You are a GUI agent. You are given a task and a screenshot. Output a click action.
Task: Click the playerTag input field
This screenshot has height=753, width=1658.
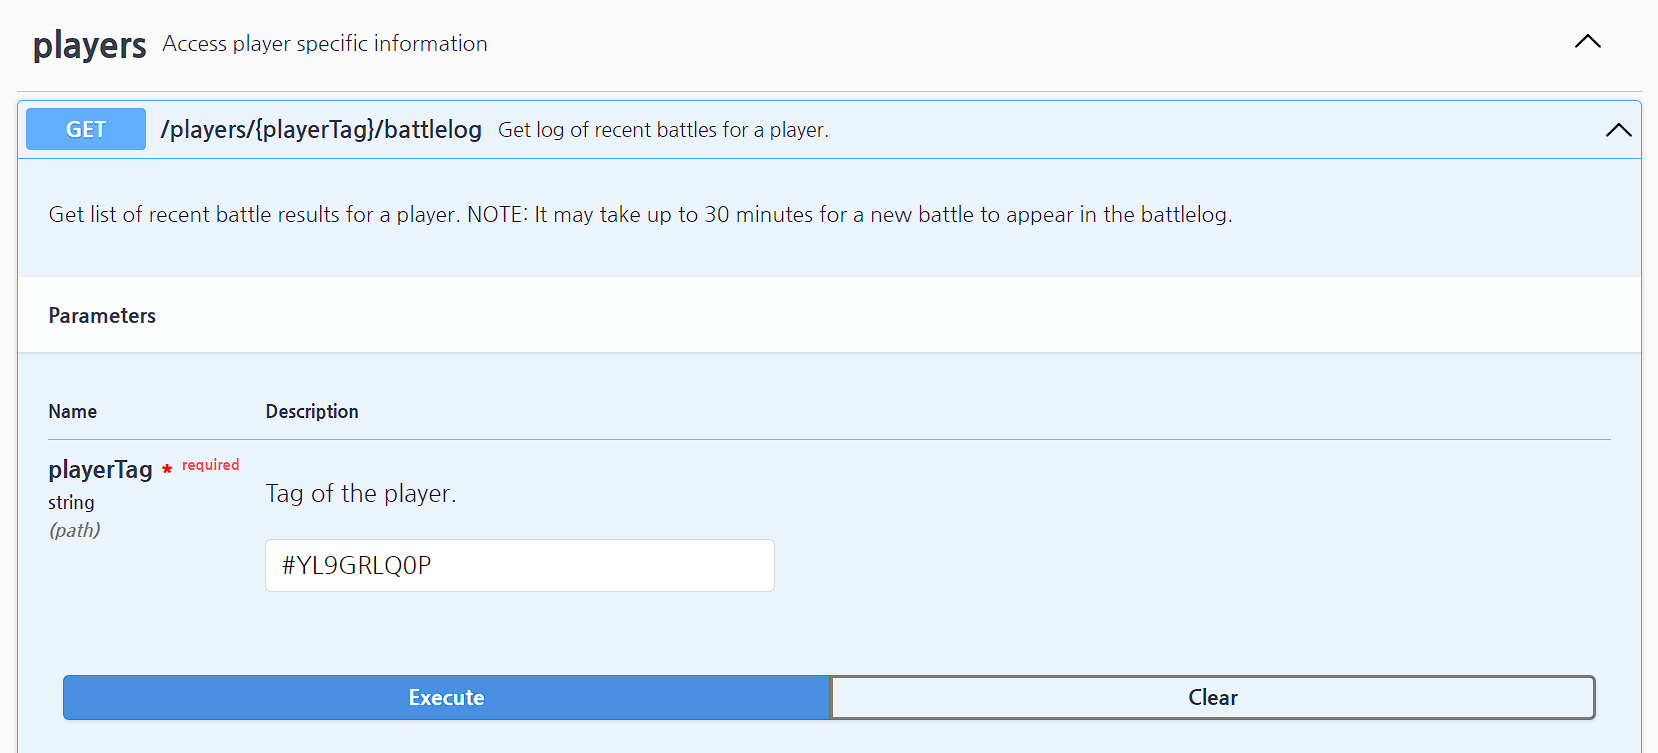(519, 565)
